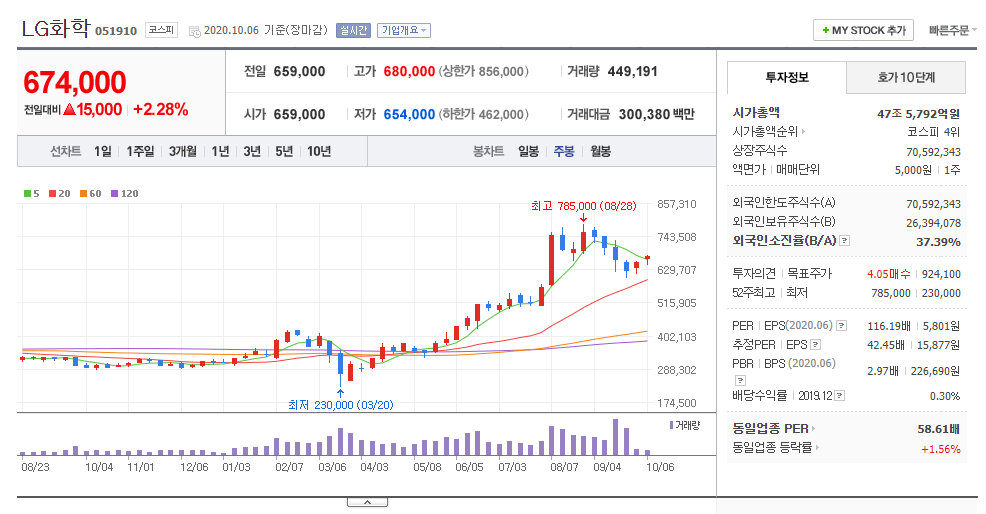Click the 전일 659,000 value

299,72
